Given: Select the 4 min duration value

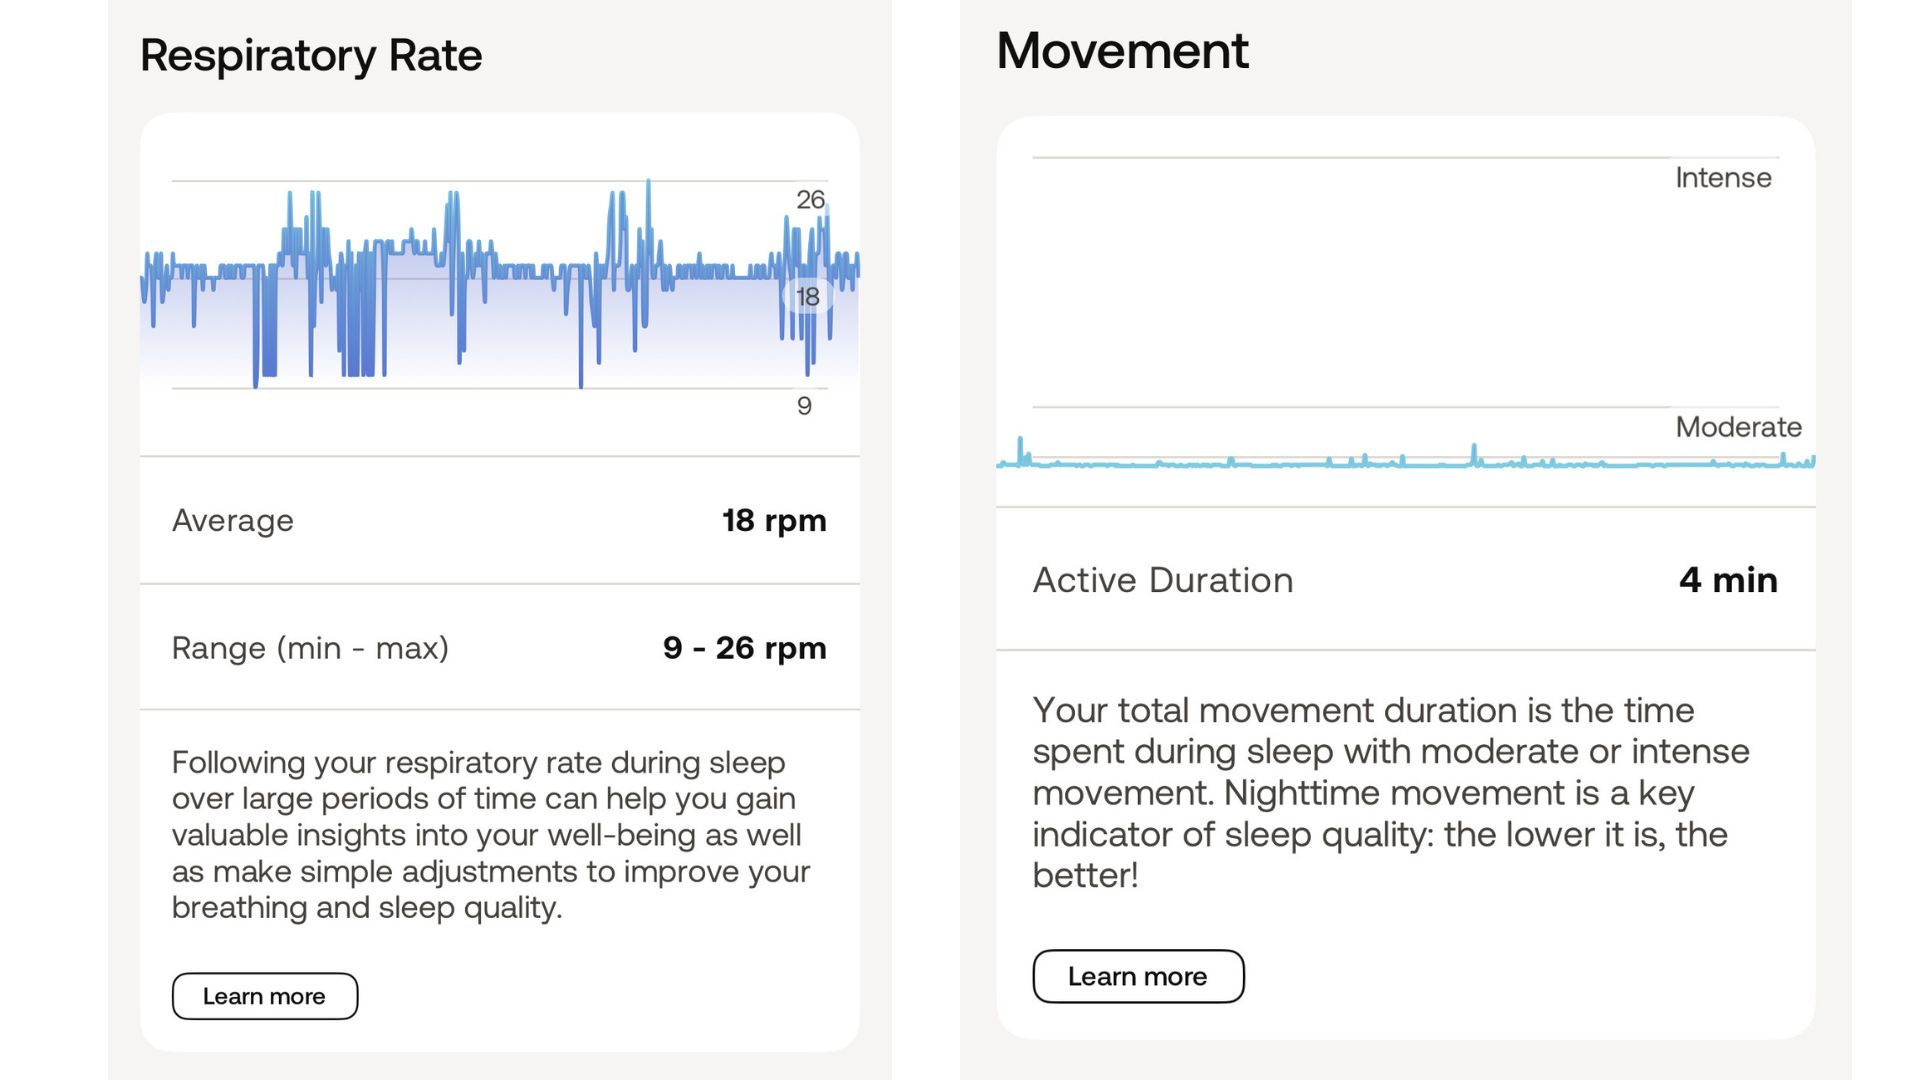Looking at the screenshot, I should (1728, 580).
